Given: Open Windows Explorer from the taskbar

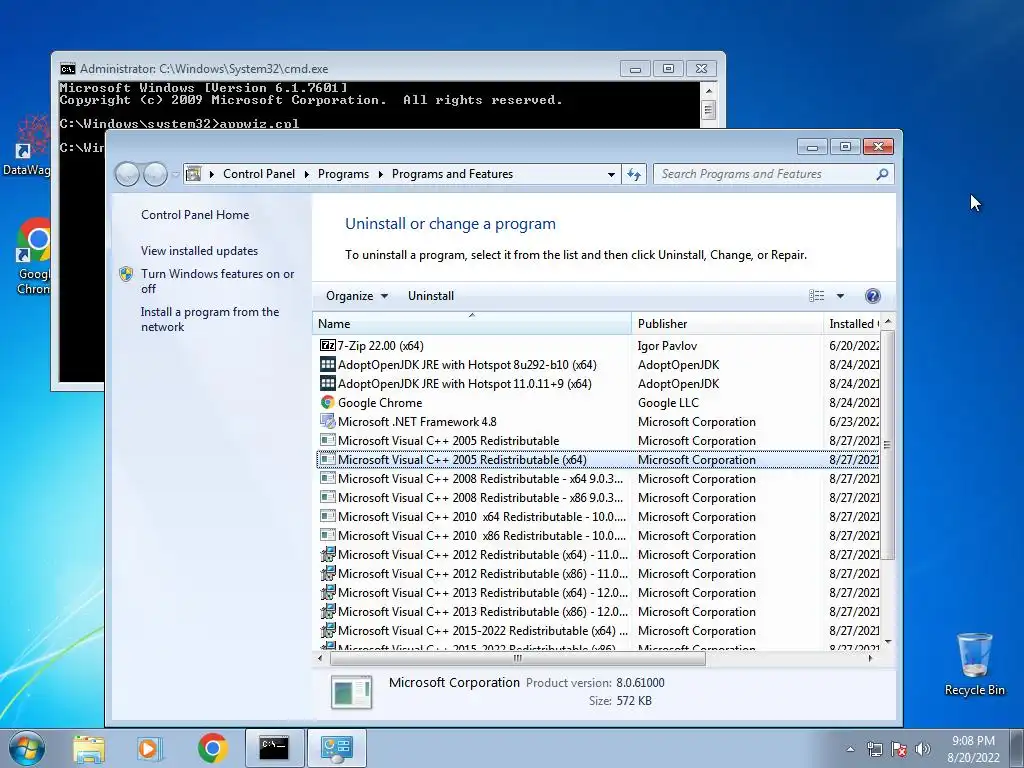Looking at the screenshot, I should click(x=89, y=748).
